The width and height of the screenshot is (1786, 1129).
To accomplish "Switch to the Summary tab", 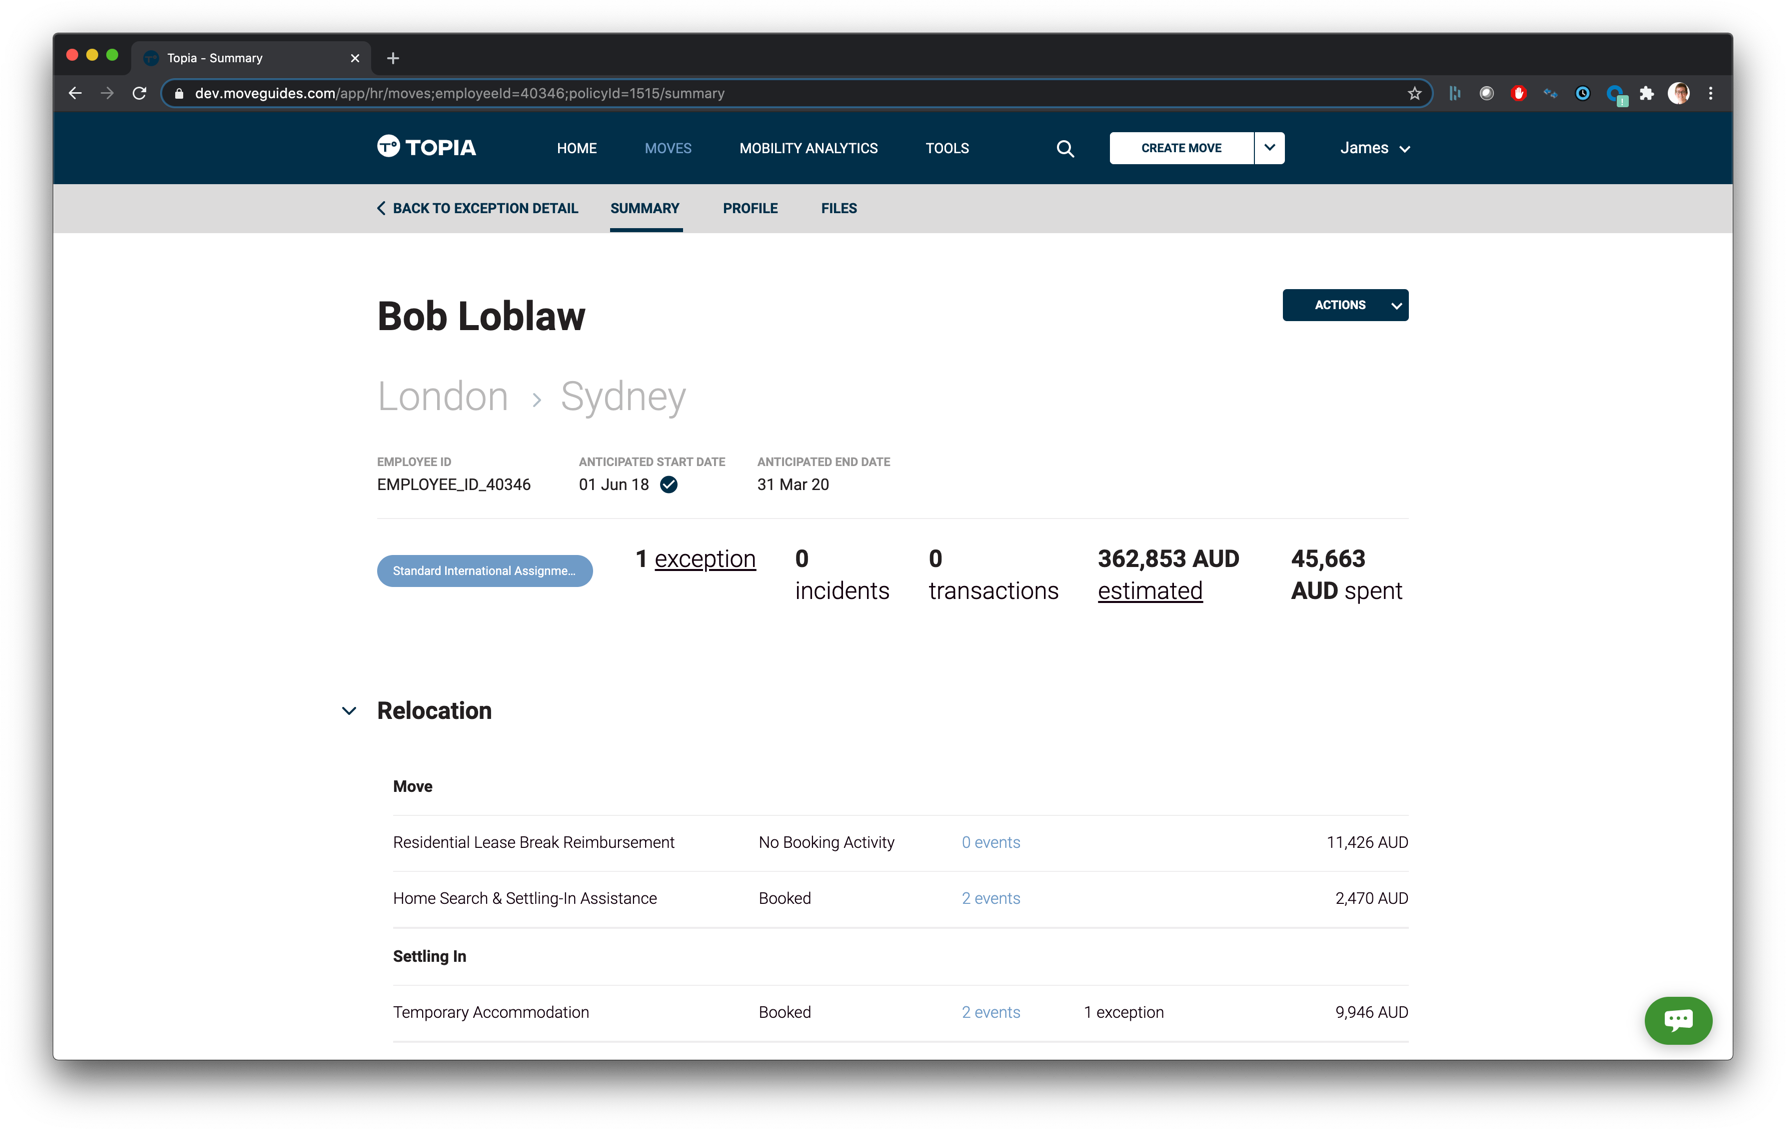I will [x=645, y=208].
